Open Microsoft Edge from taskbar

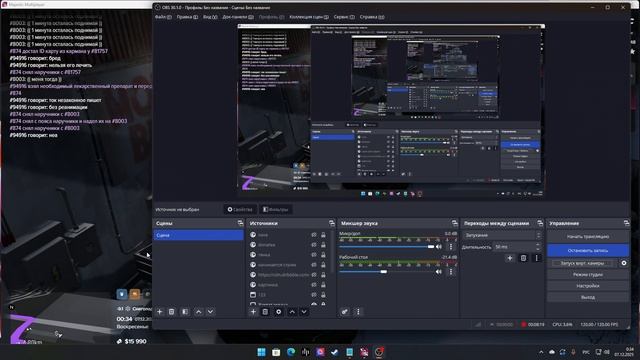[291, 352]
